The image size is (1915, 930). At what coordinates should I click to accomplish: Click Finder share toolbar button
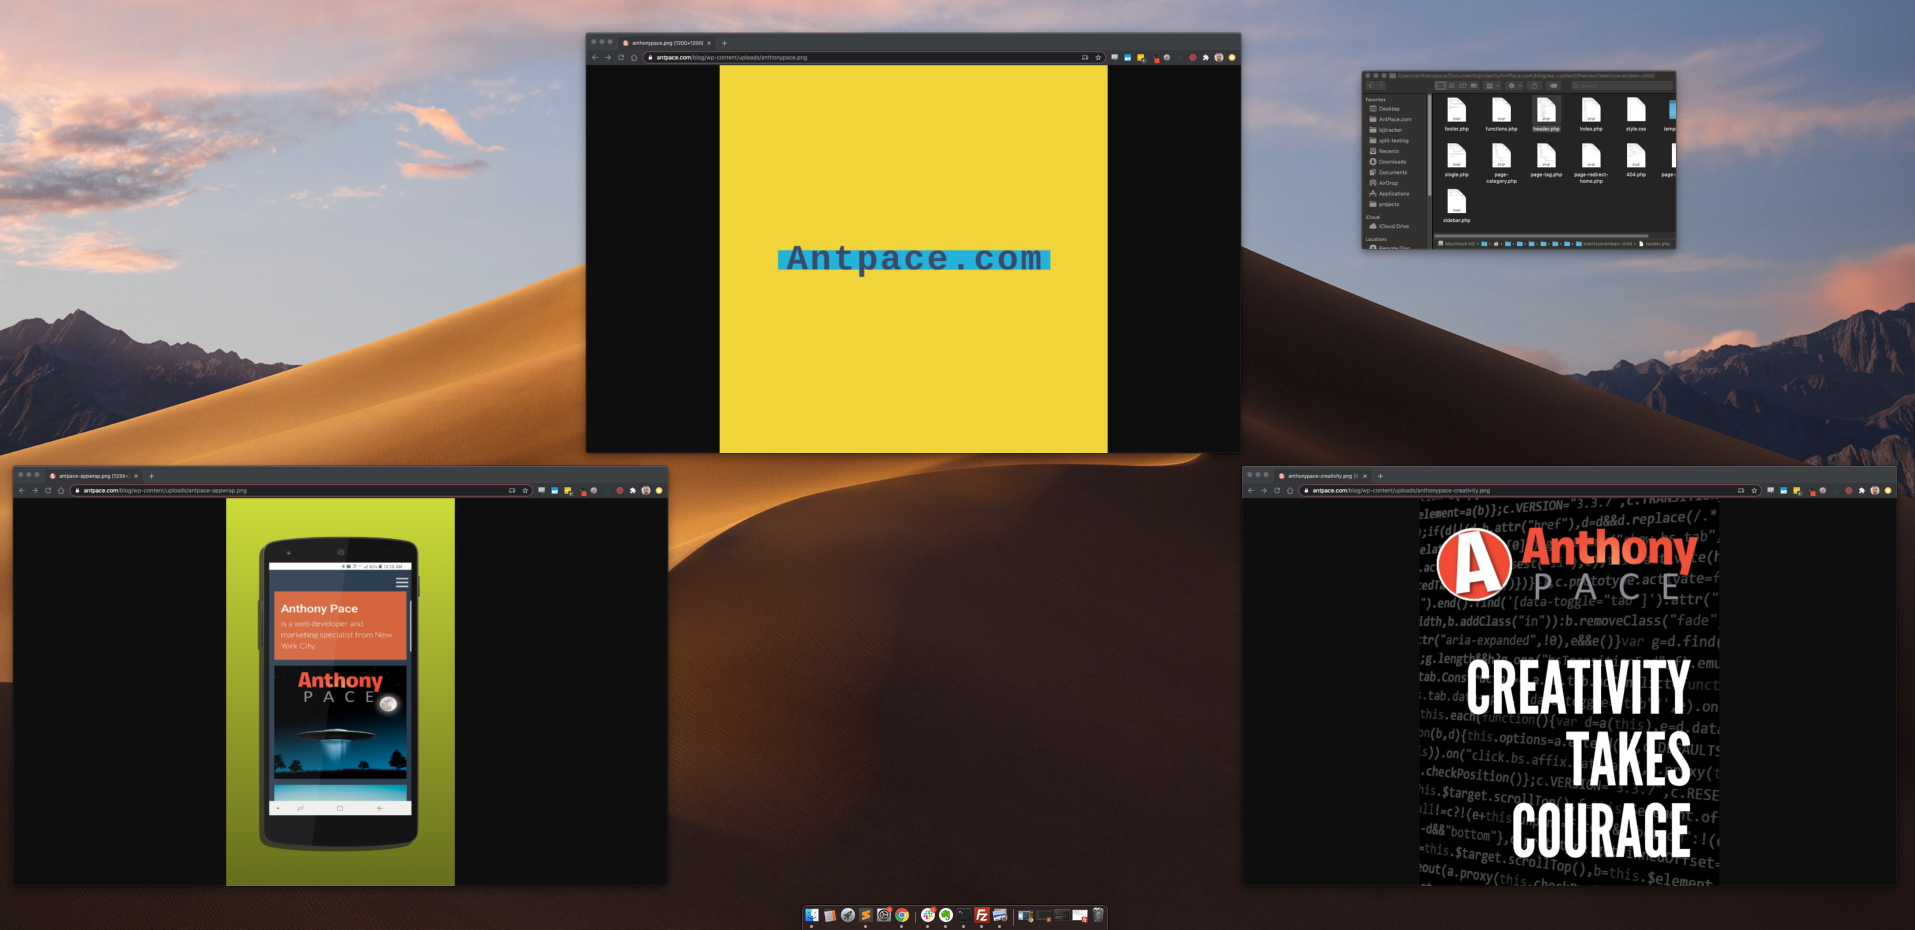click(1534, 86)
